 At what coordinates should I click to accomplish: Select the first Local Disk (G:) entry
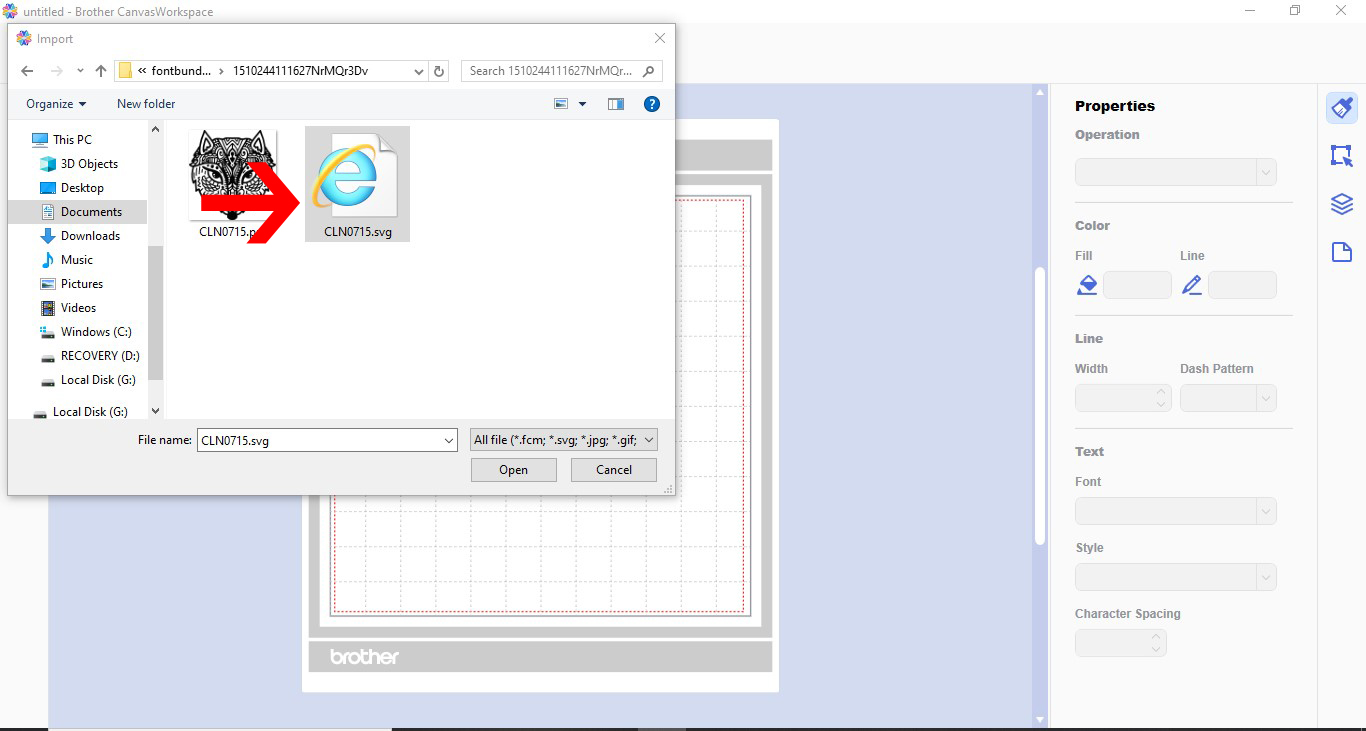98,380
